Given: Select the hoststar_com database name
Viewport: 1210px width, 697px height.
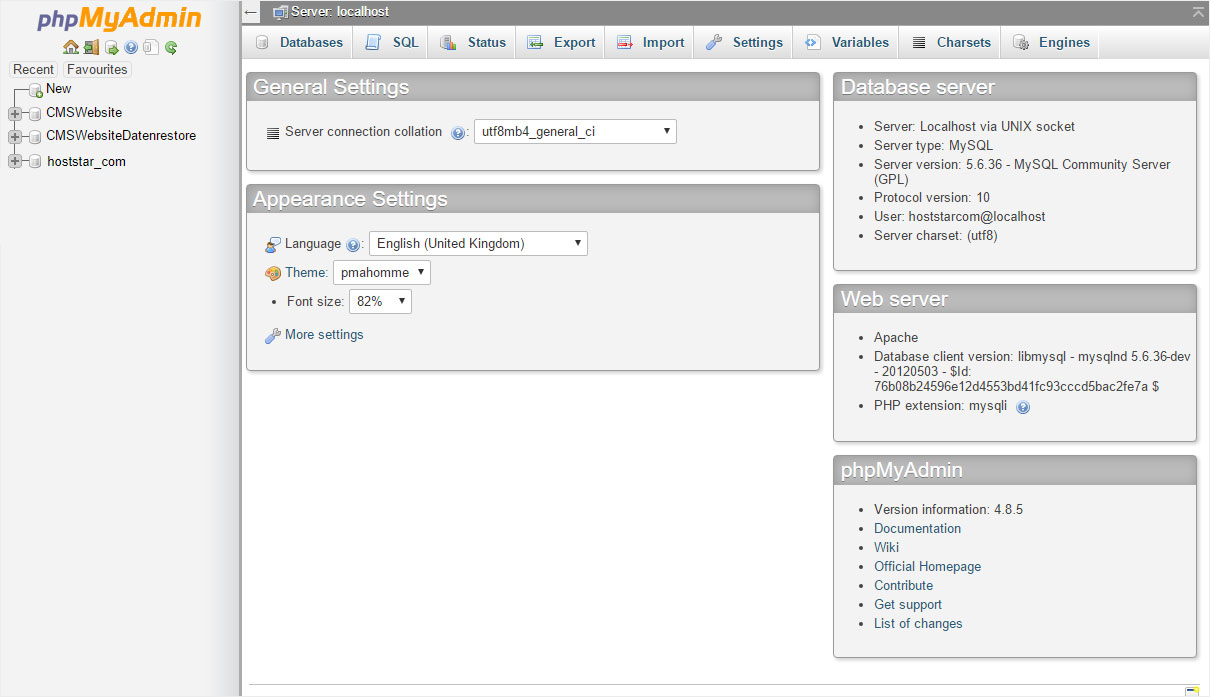Looking at the screenshot, I should tap(86, 161).
